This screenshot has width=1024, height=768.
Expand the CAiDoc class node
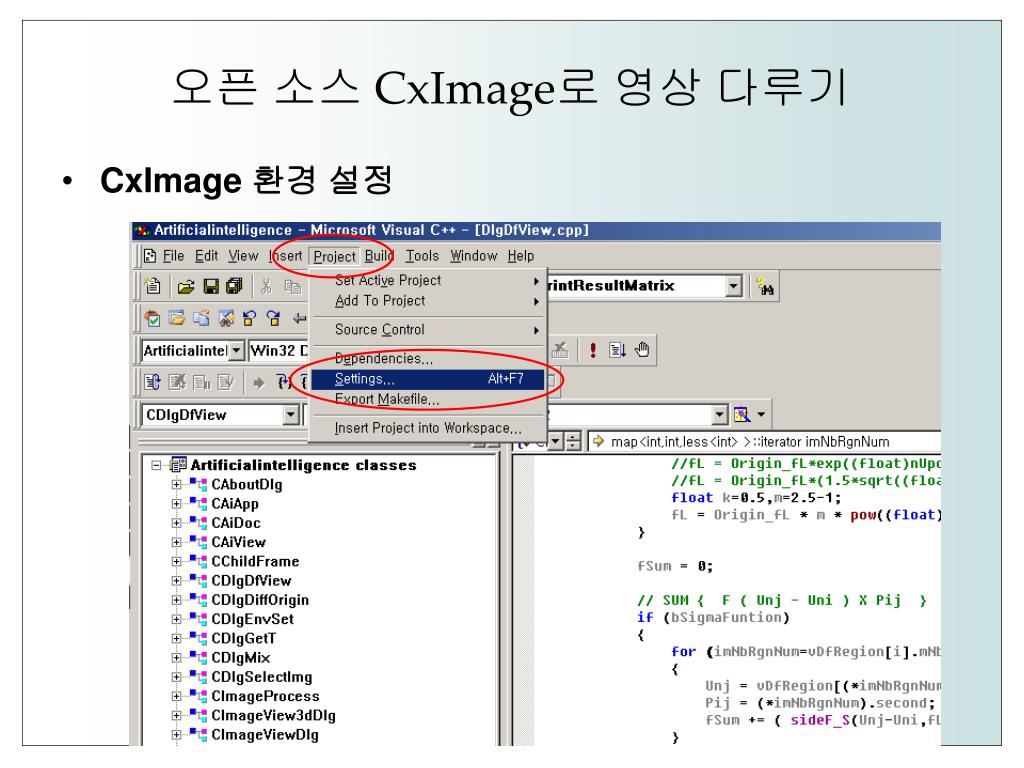pyautogui.click(x=176, y=523)
